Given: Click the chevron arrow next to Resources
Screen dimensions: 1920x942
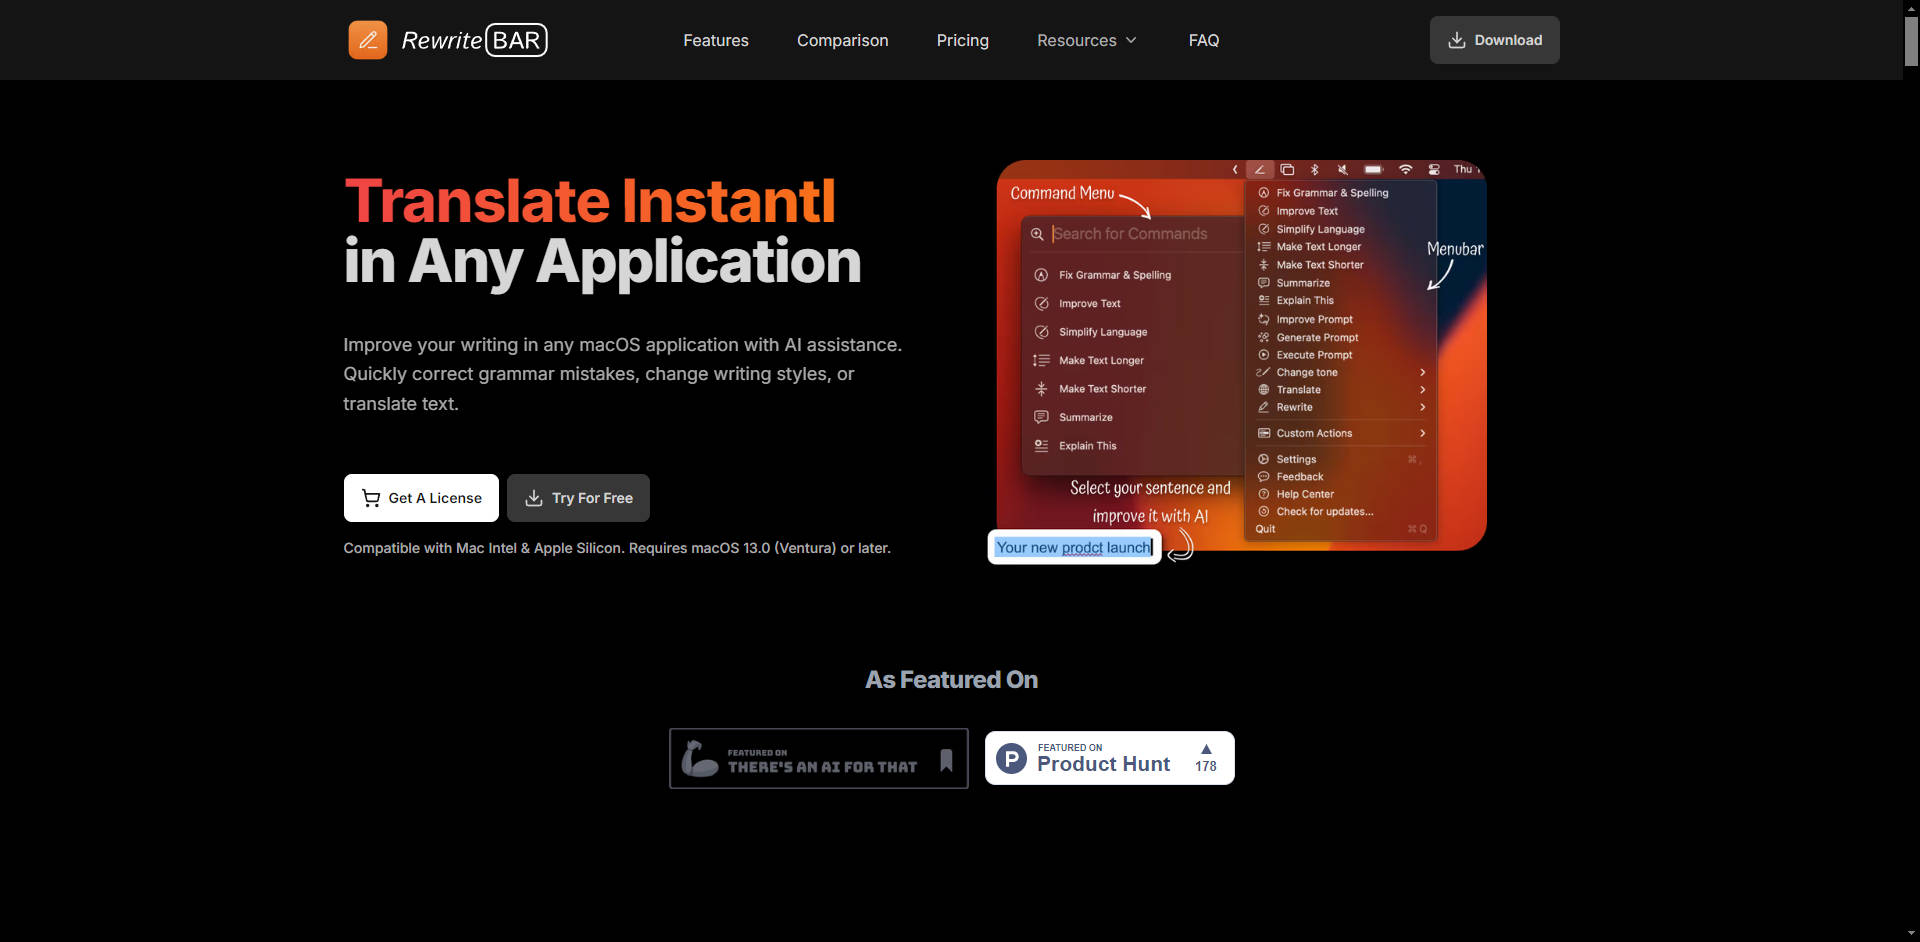Looking at the screenshot, I should [x=1131, y=40].
